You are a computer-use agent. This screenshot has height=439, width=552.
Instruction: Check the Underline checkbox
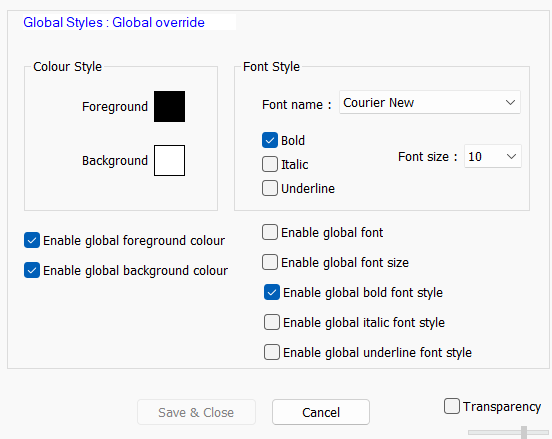(x=270, y=188)
